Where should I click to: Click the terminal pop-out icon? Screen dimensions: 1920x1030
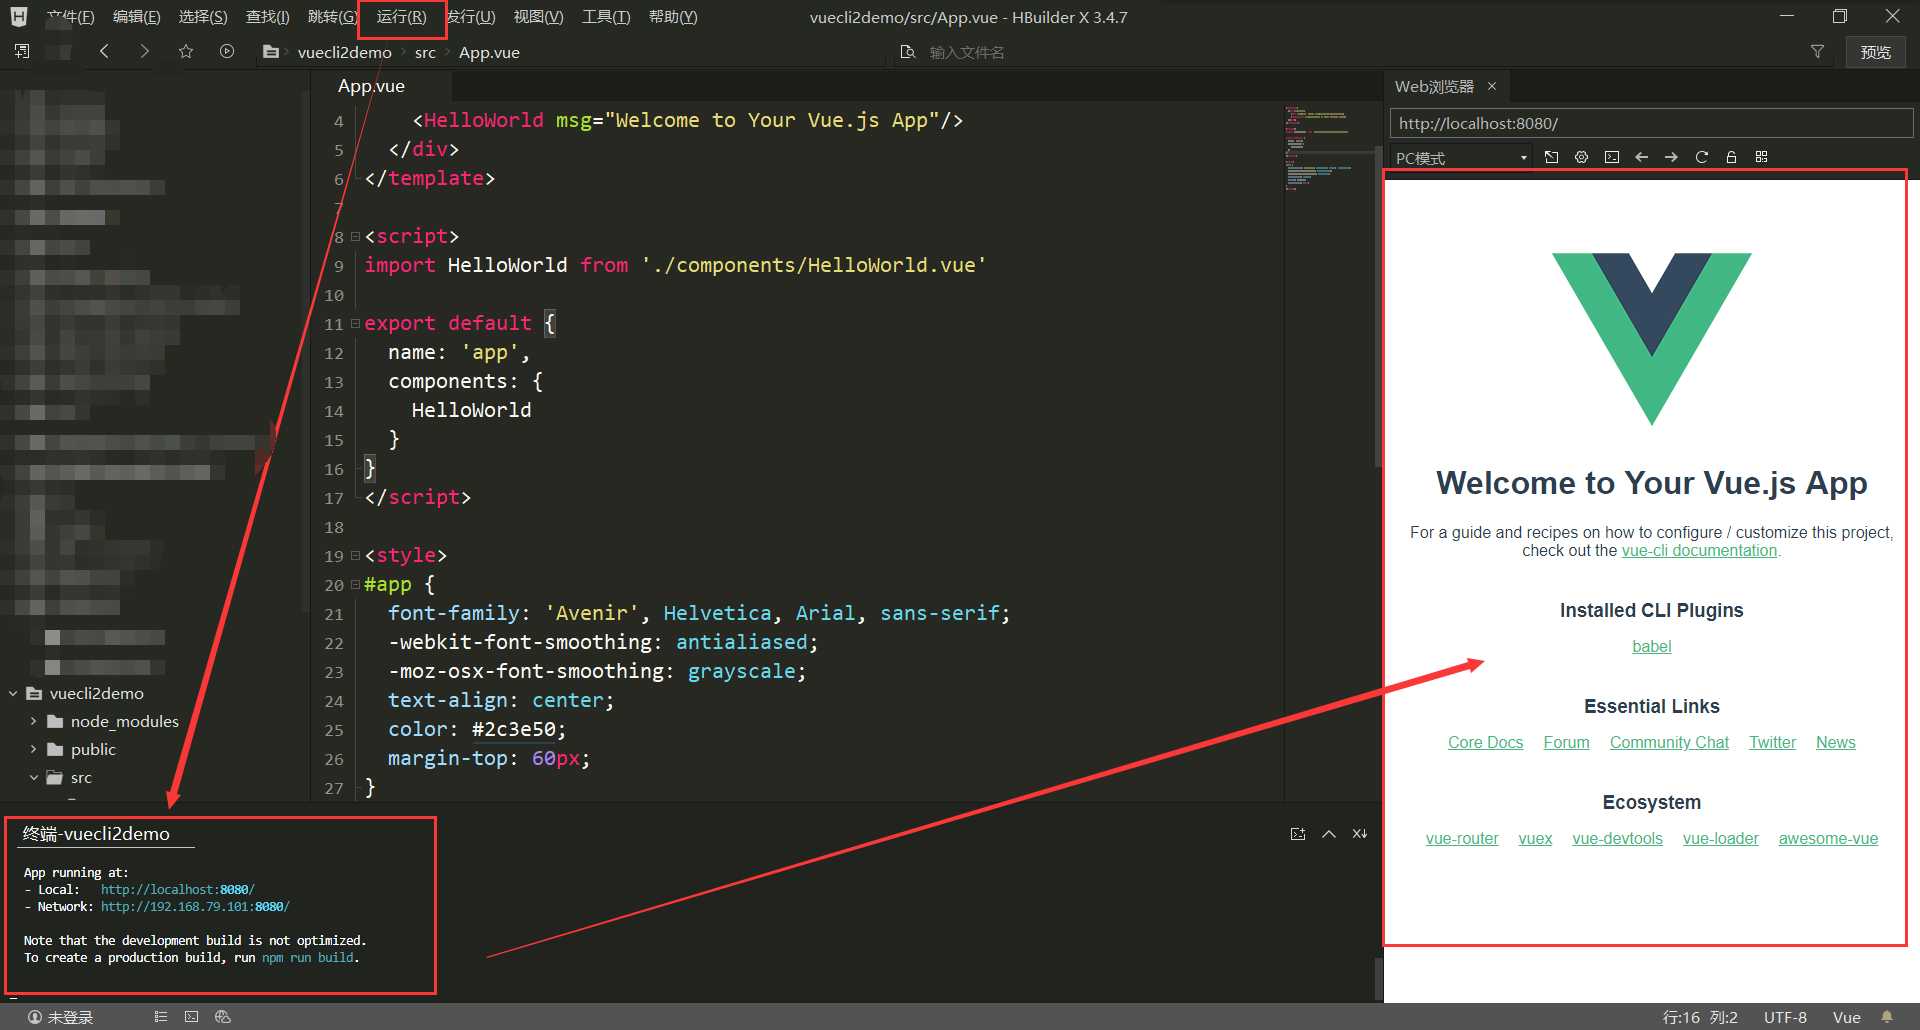(1298, 834)
